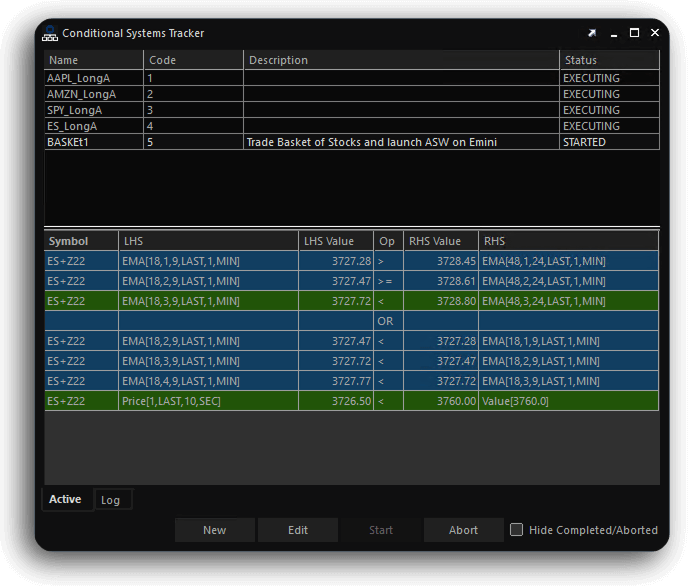Click the Name column header
This screenshot has width=695, height=586.
[94, 60]
